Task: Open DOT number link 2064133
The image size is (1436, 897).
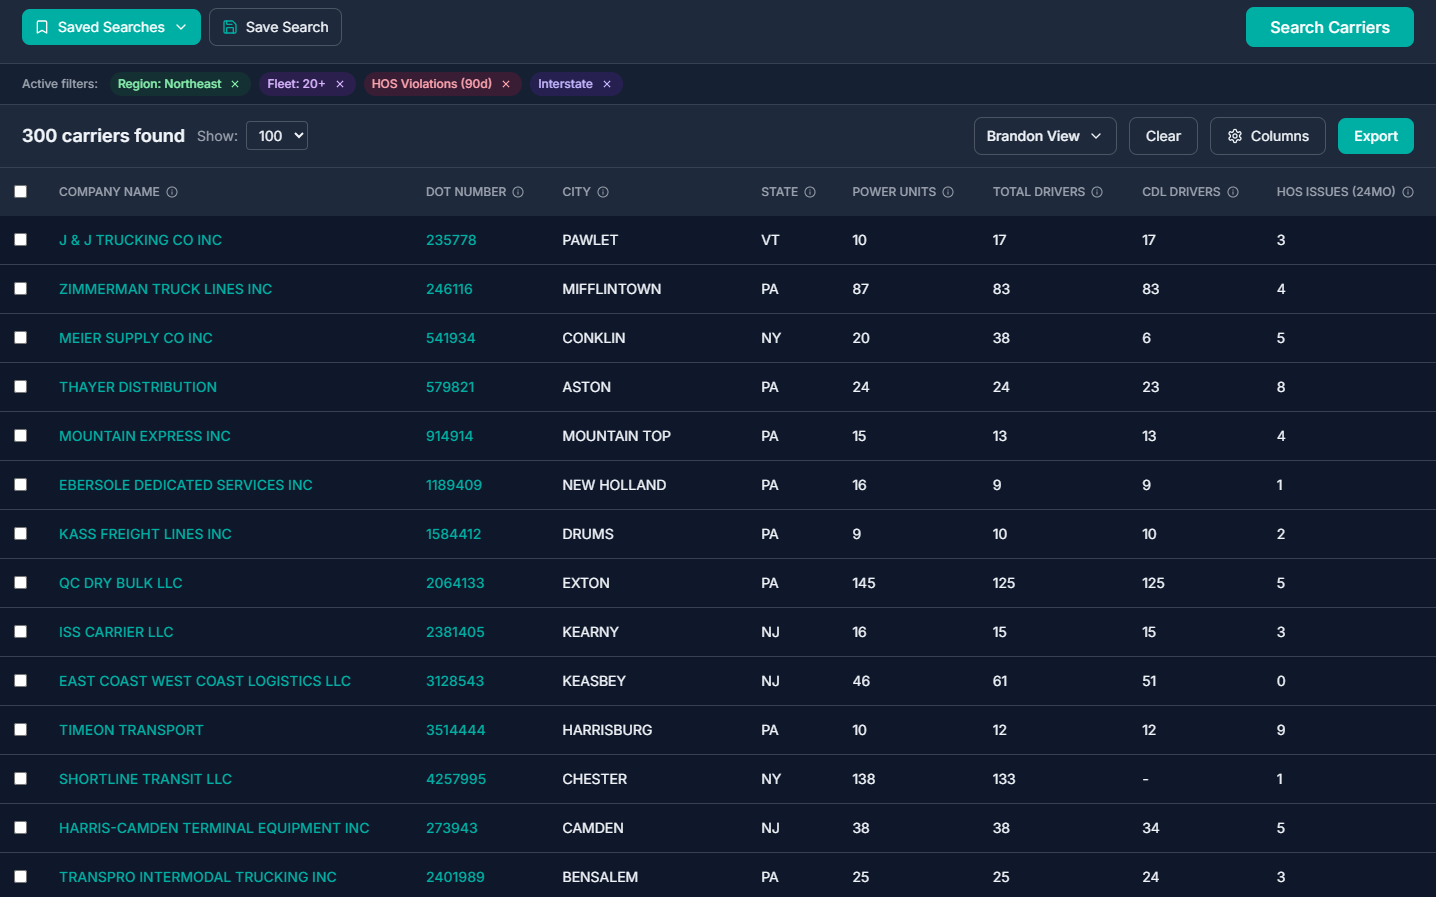Action: point(455,582)
